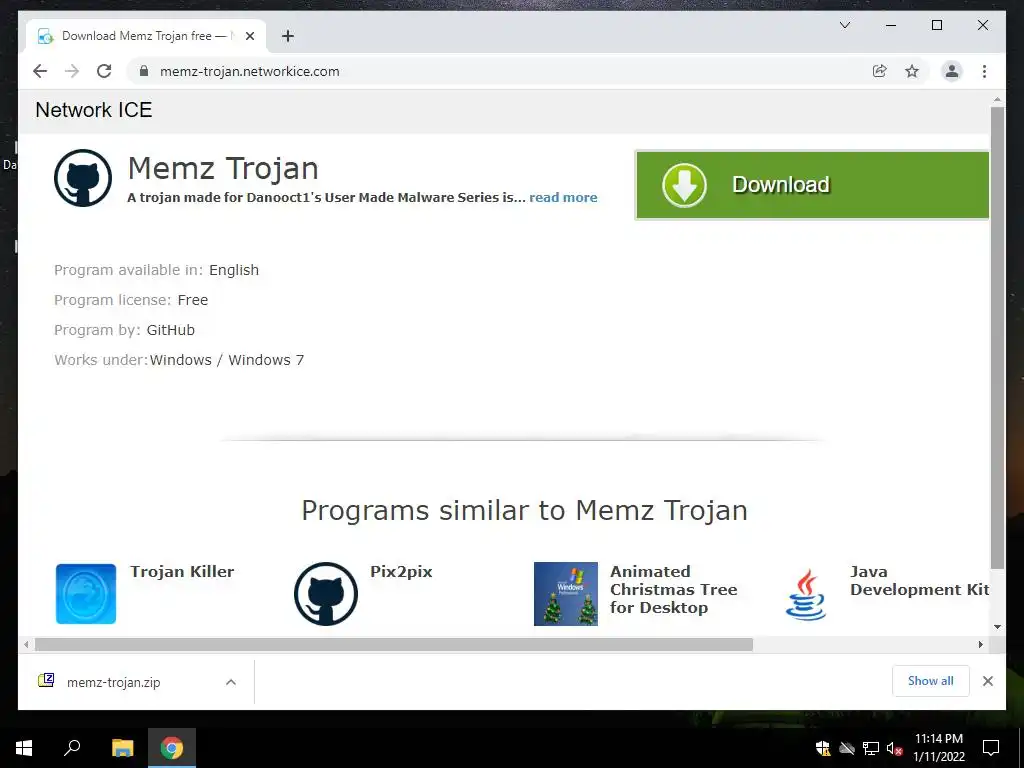Screen dimensions: 1024x768
Task: Click the Network ICE site title
Action: coord(93,110)
